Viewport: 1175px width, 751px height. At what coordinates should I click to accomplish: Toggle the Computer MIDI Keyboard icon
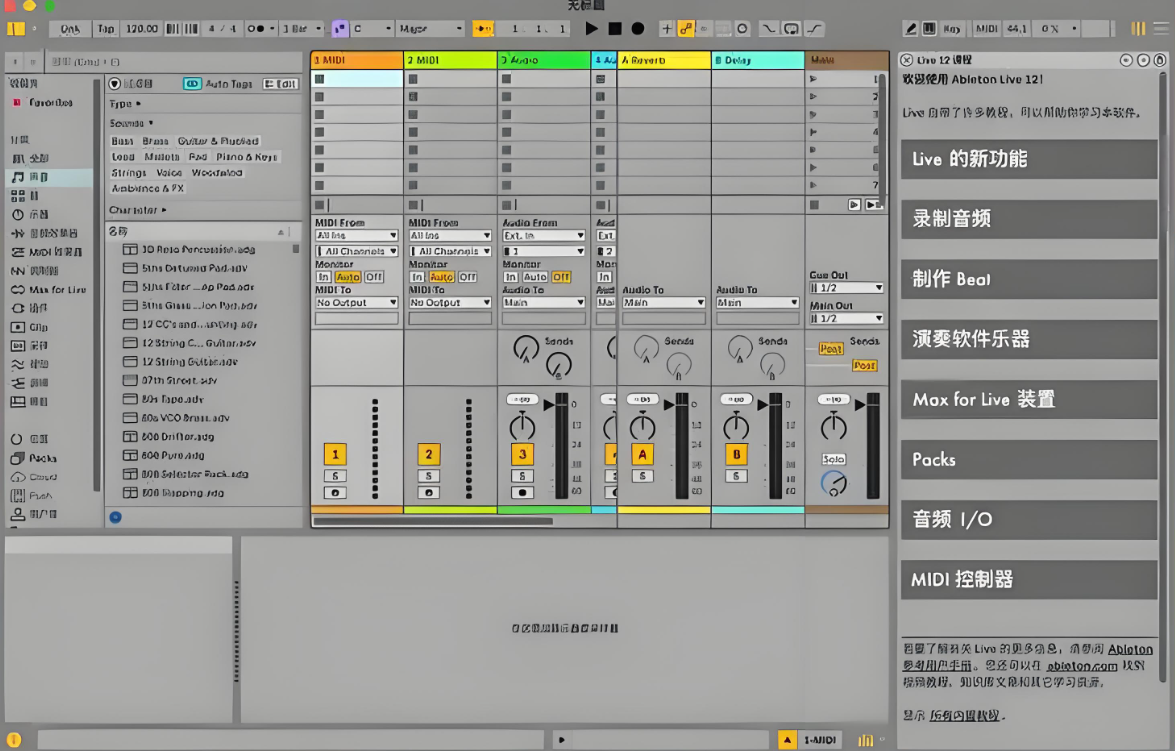tap(929, 28)
